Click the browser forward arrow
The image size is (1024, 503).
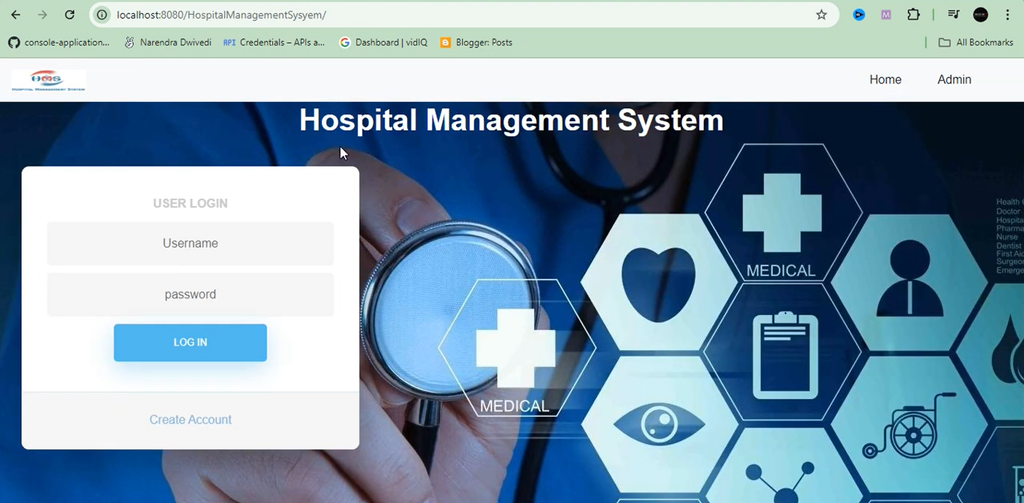click(x=42, y=14)
